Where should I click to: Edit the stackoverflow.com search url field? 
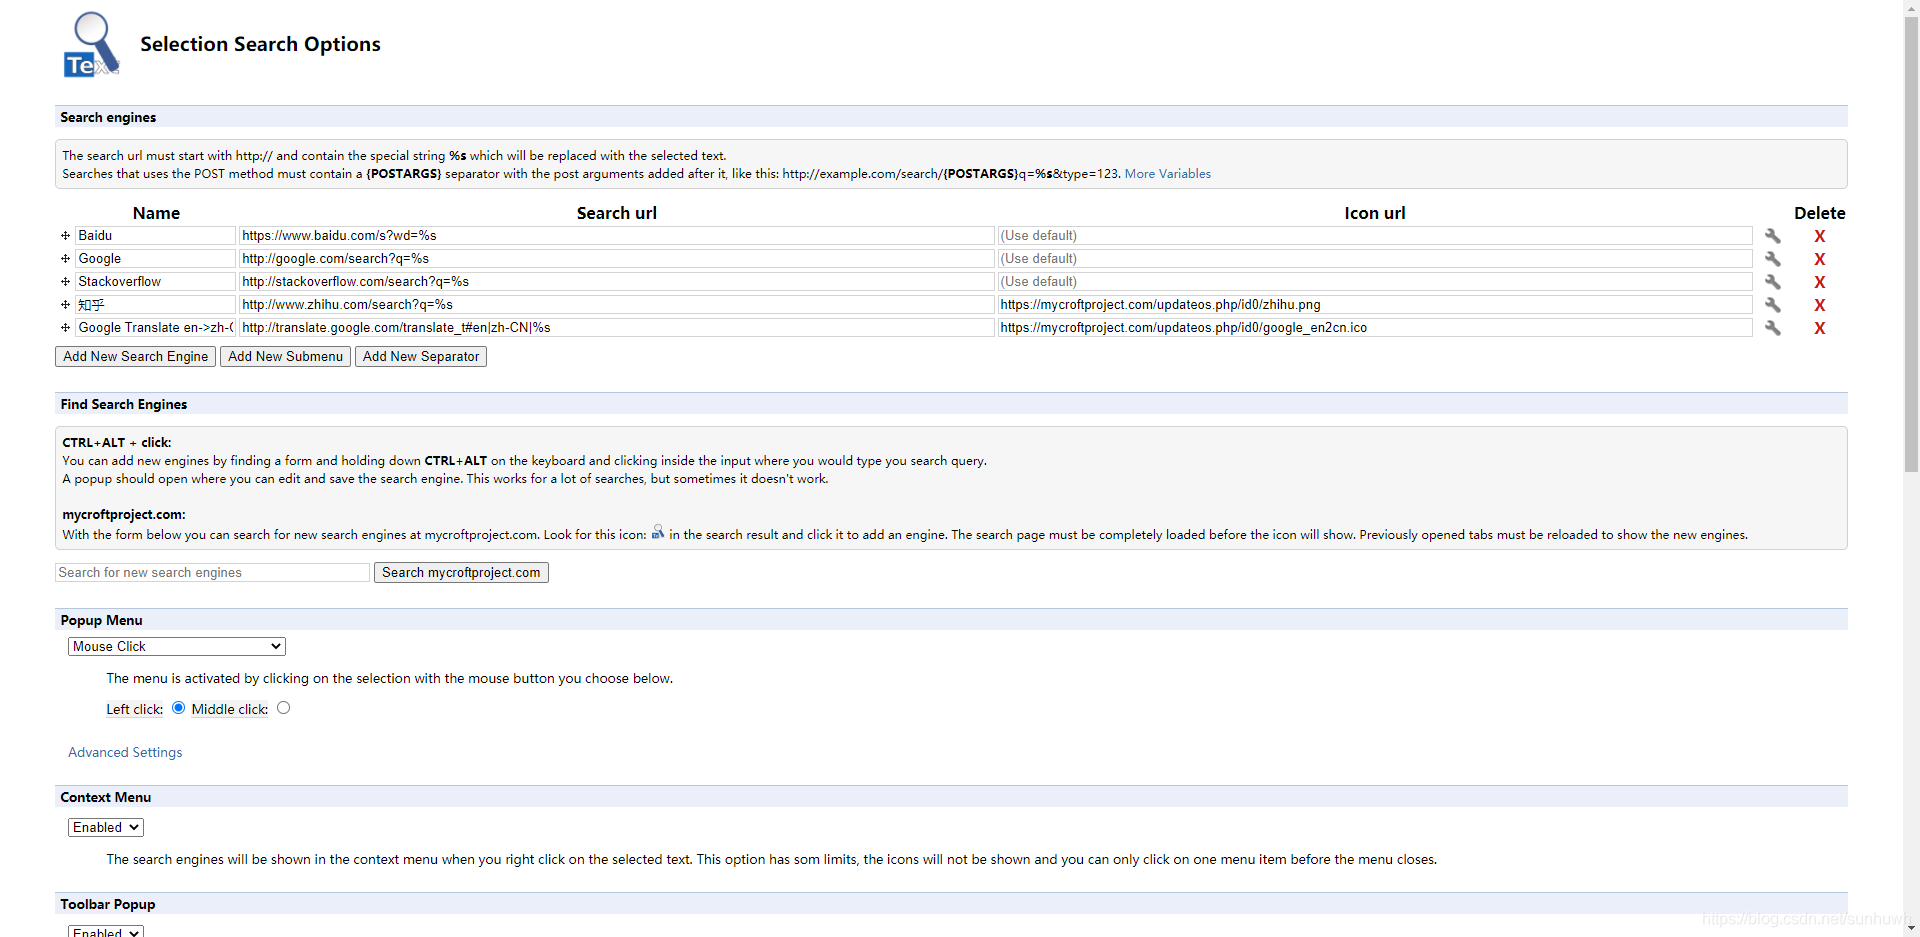616,282
